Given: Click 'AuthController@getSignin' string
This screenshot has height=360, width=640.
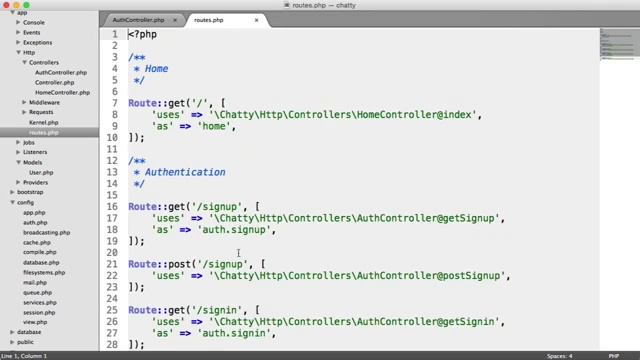Looking at the screenshot, I should point(426,322).
